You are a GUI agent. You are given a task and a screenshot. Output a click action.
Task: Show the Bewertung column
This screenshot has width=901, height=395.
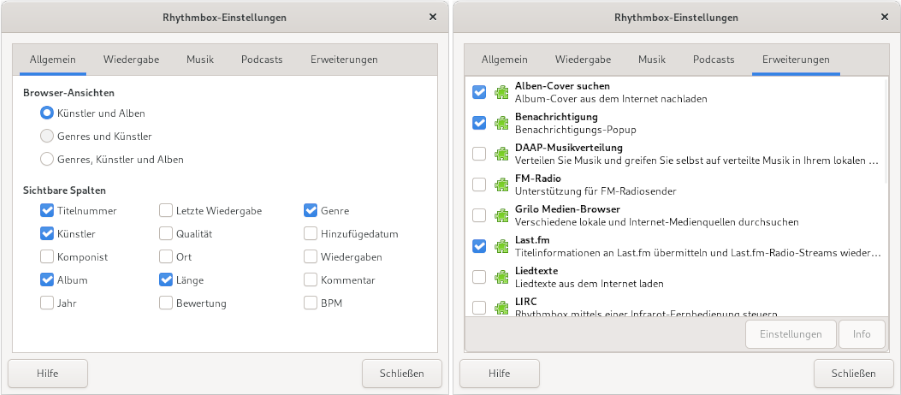[x=166, y=303]
